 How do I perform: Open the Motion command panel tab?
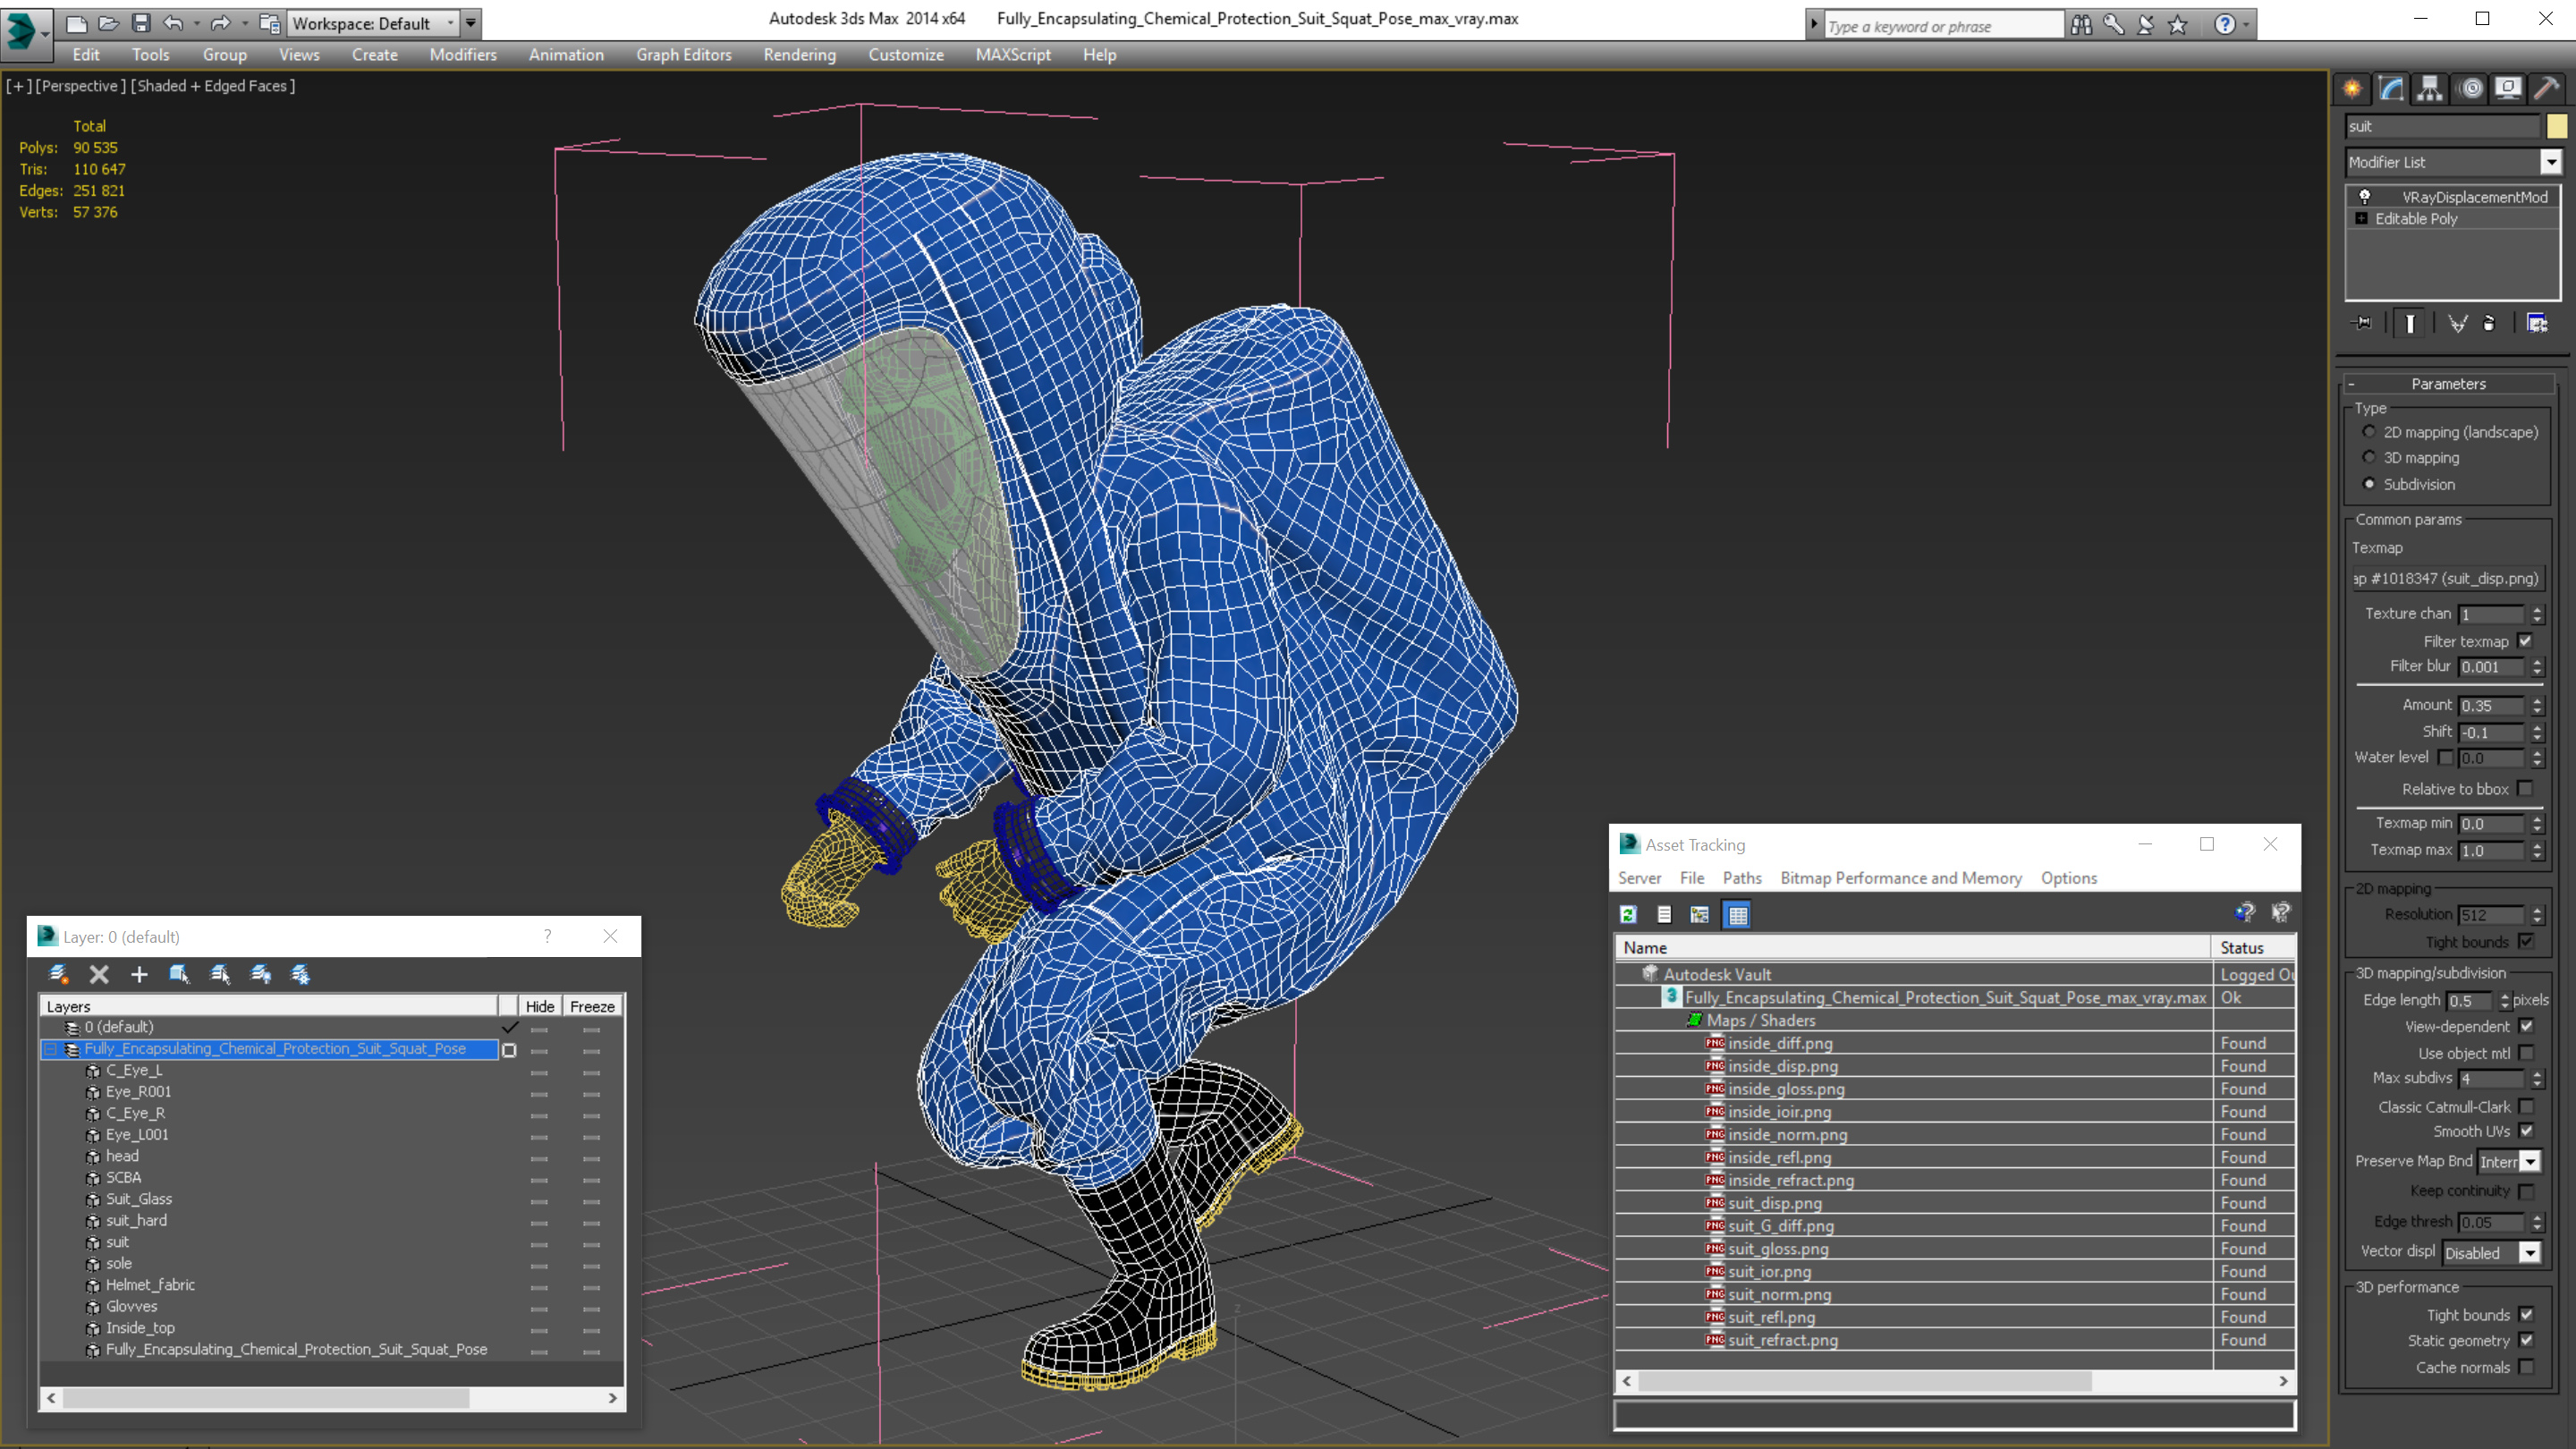click(x=2470, y=88)
